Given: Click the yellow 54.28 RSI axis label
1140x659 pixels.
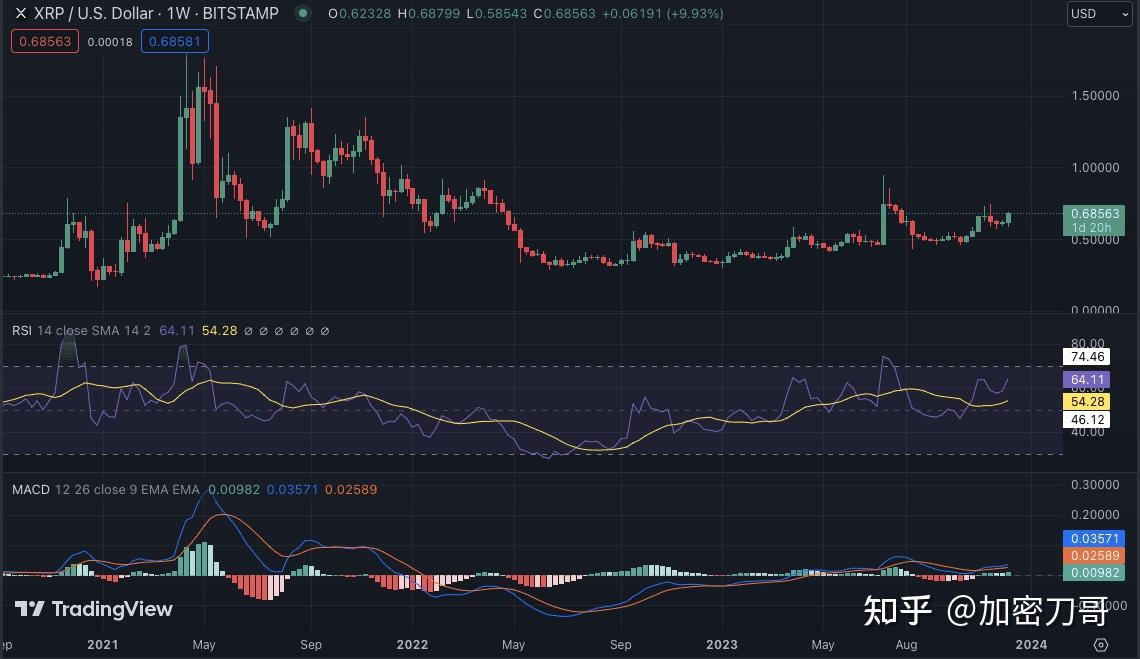Looking at the screenshot, I should click(x=1087, y=401).
